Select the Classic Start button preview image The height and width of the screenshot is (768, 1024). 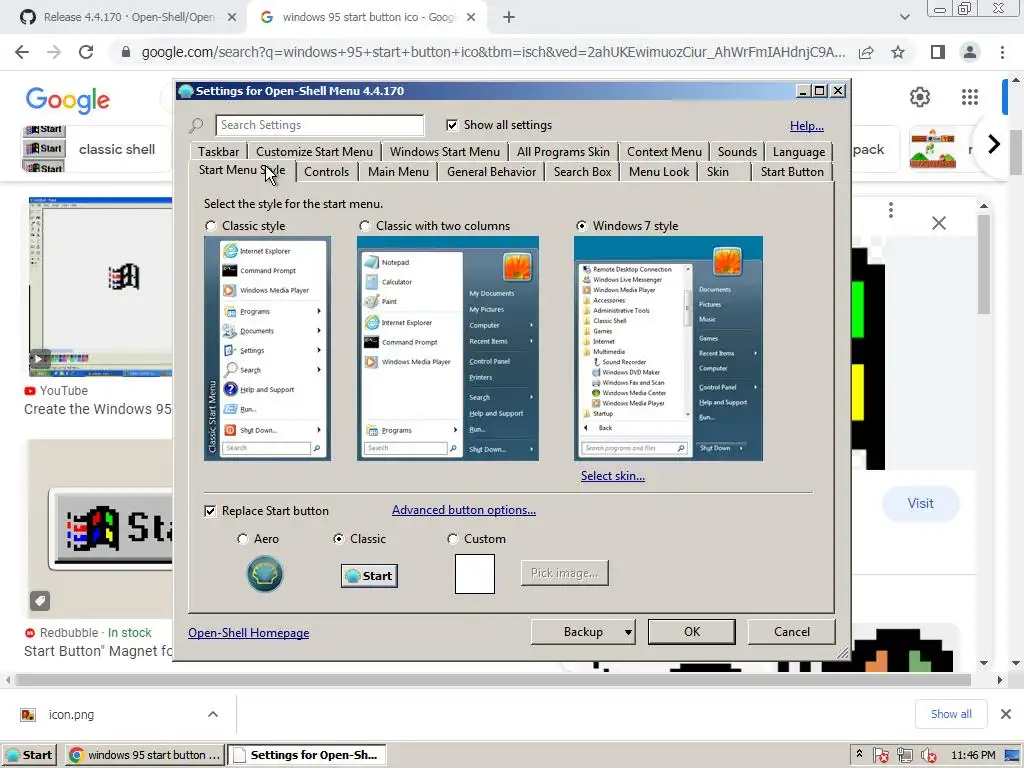[x=369, y=575]
